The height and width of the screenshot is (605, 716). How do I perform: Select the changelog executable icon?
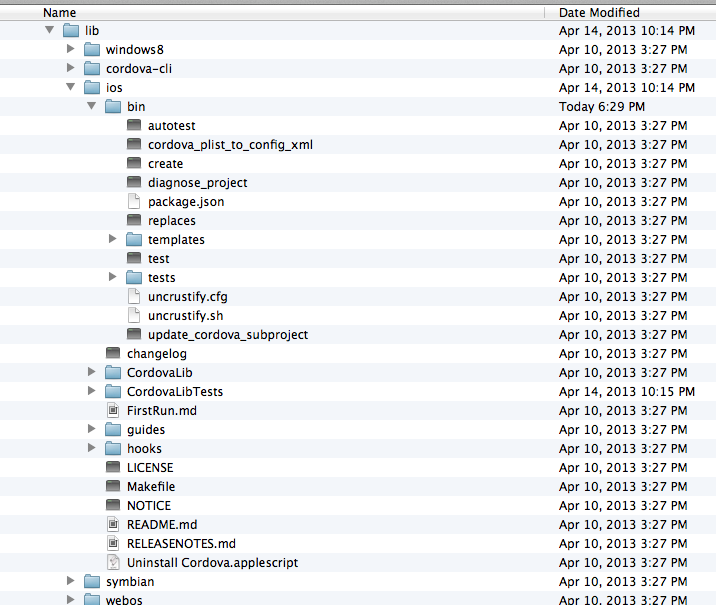point(113,353)
